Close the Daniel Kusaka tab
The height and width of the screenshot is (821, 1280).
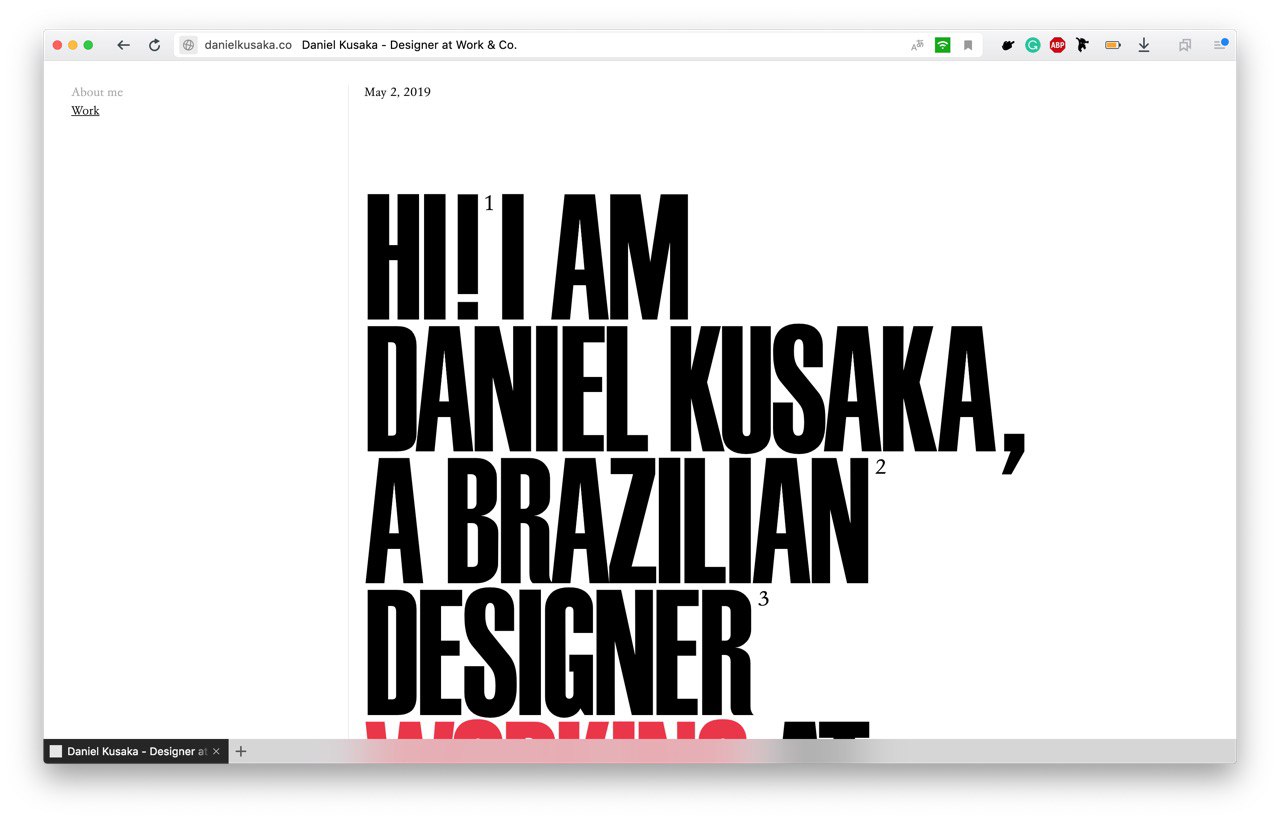(216, 751)
